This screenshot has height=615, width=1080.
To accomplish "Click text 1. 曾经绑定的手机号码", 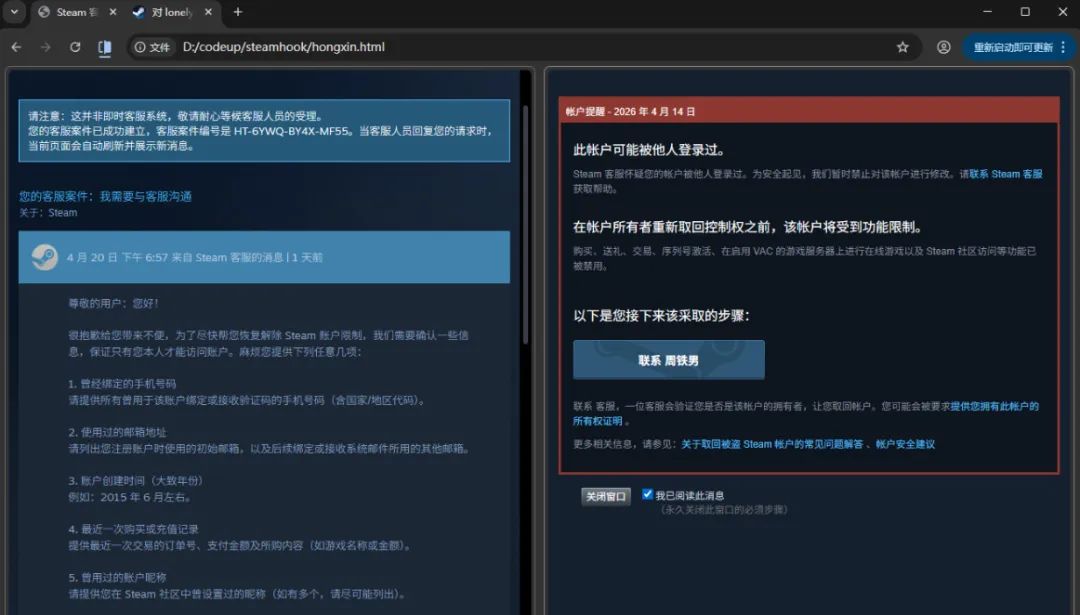I will (x=122, y=384).
